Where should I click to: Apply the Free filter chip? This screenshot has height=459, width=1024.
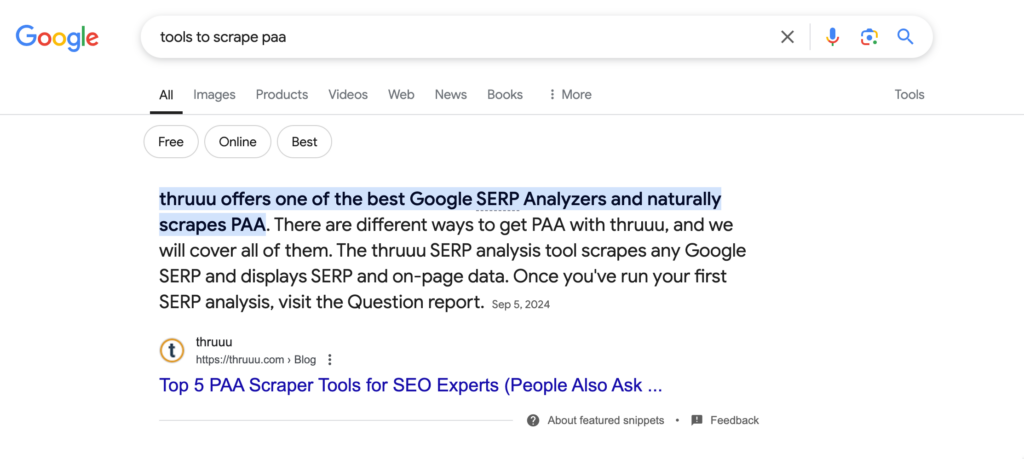[x=171, y=142]
